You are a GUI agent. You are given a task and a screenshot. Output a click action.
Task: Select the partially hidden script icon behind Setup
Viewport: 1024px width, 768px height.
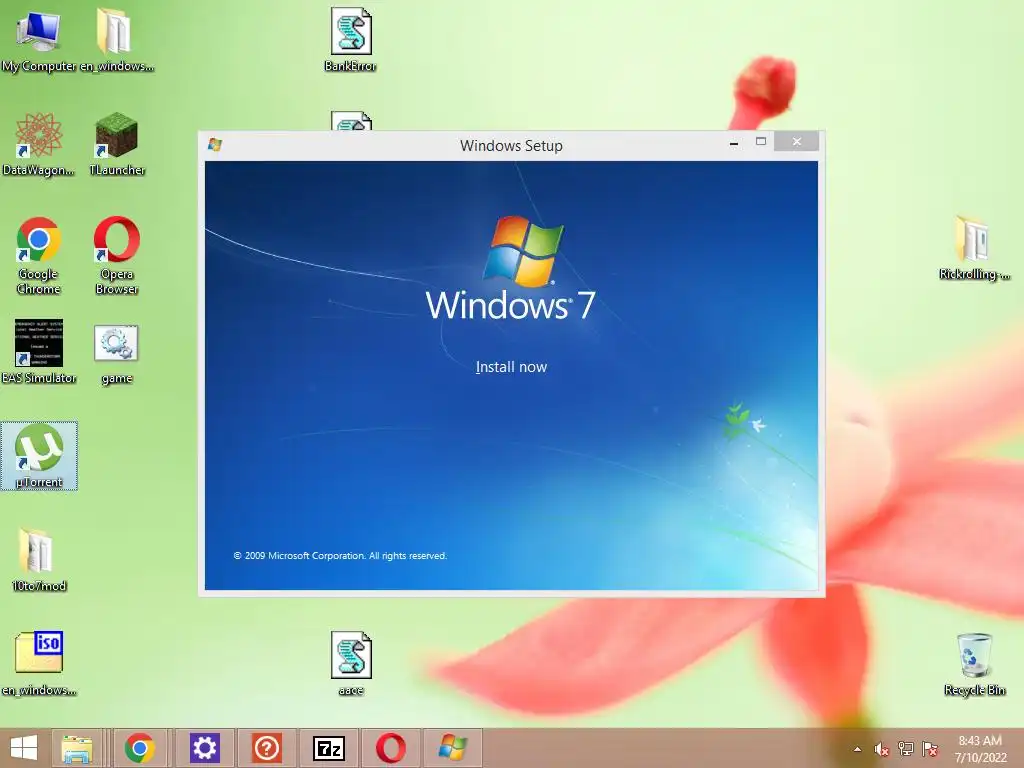351,121
